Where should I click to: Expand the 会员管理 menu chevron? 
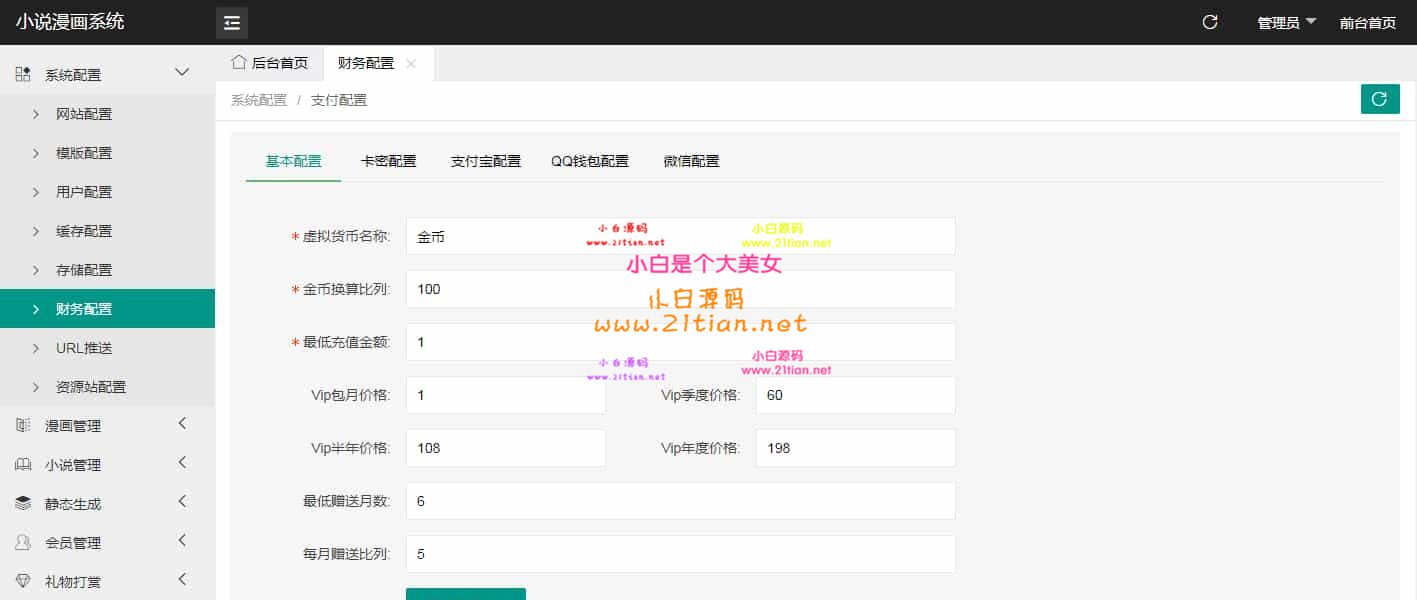pyautogui.click(x=182, y=541)
